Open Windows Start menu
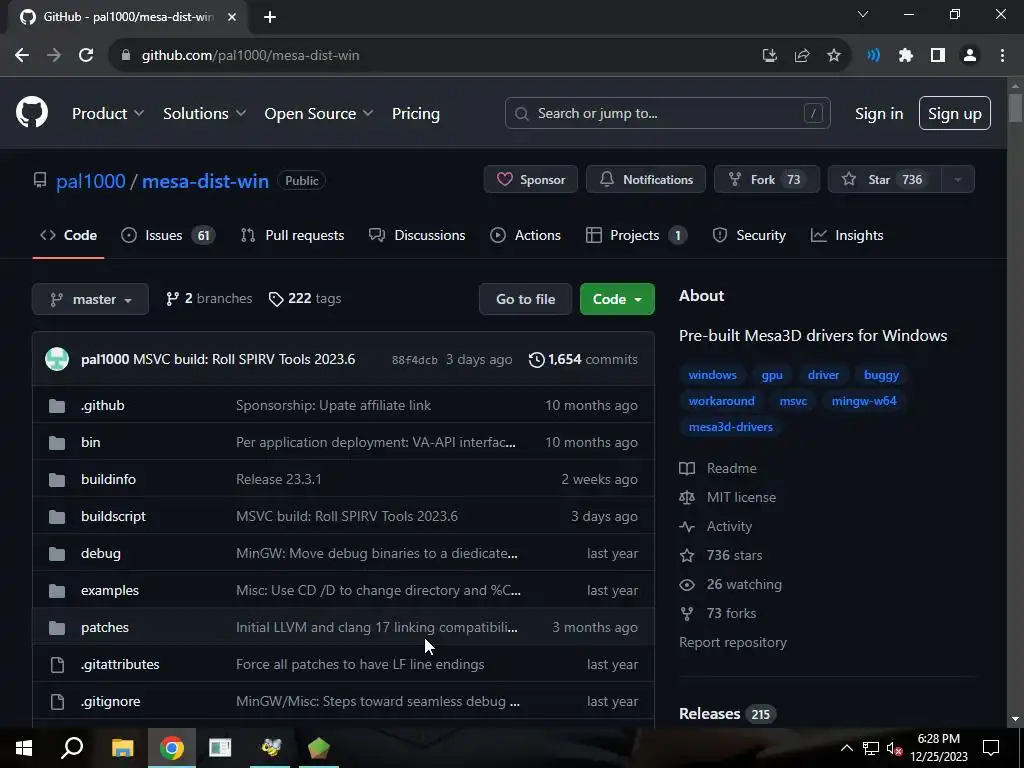1024x768 pixels. [x=24, y=748]
